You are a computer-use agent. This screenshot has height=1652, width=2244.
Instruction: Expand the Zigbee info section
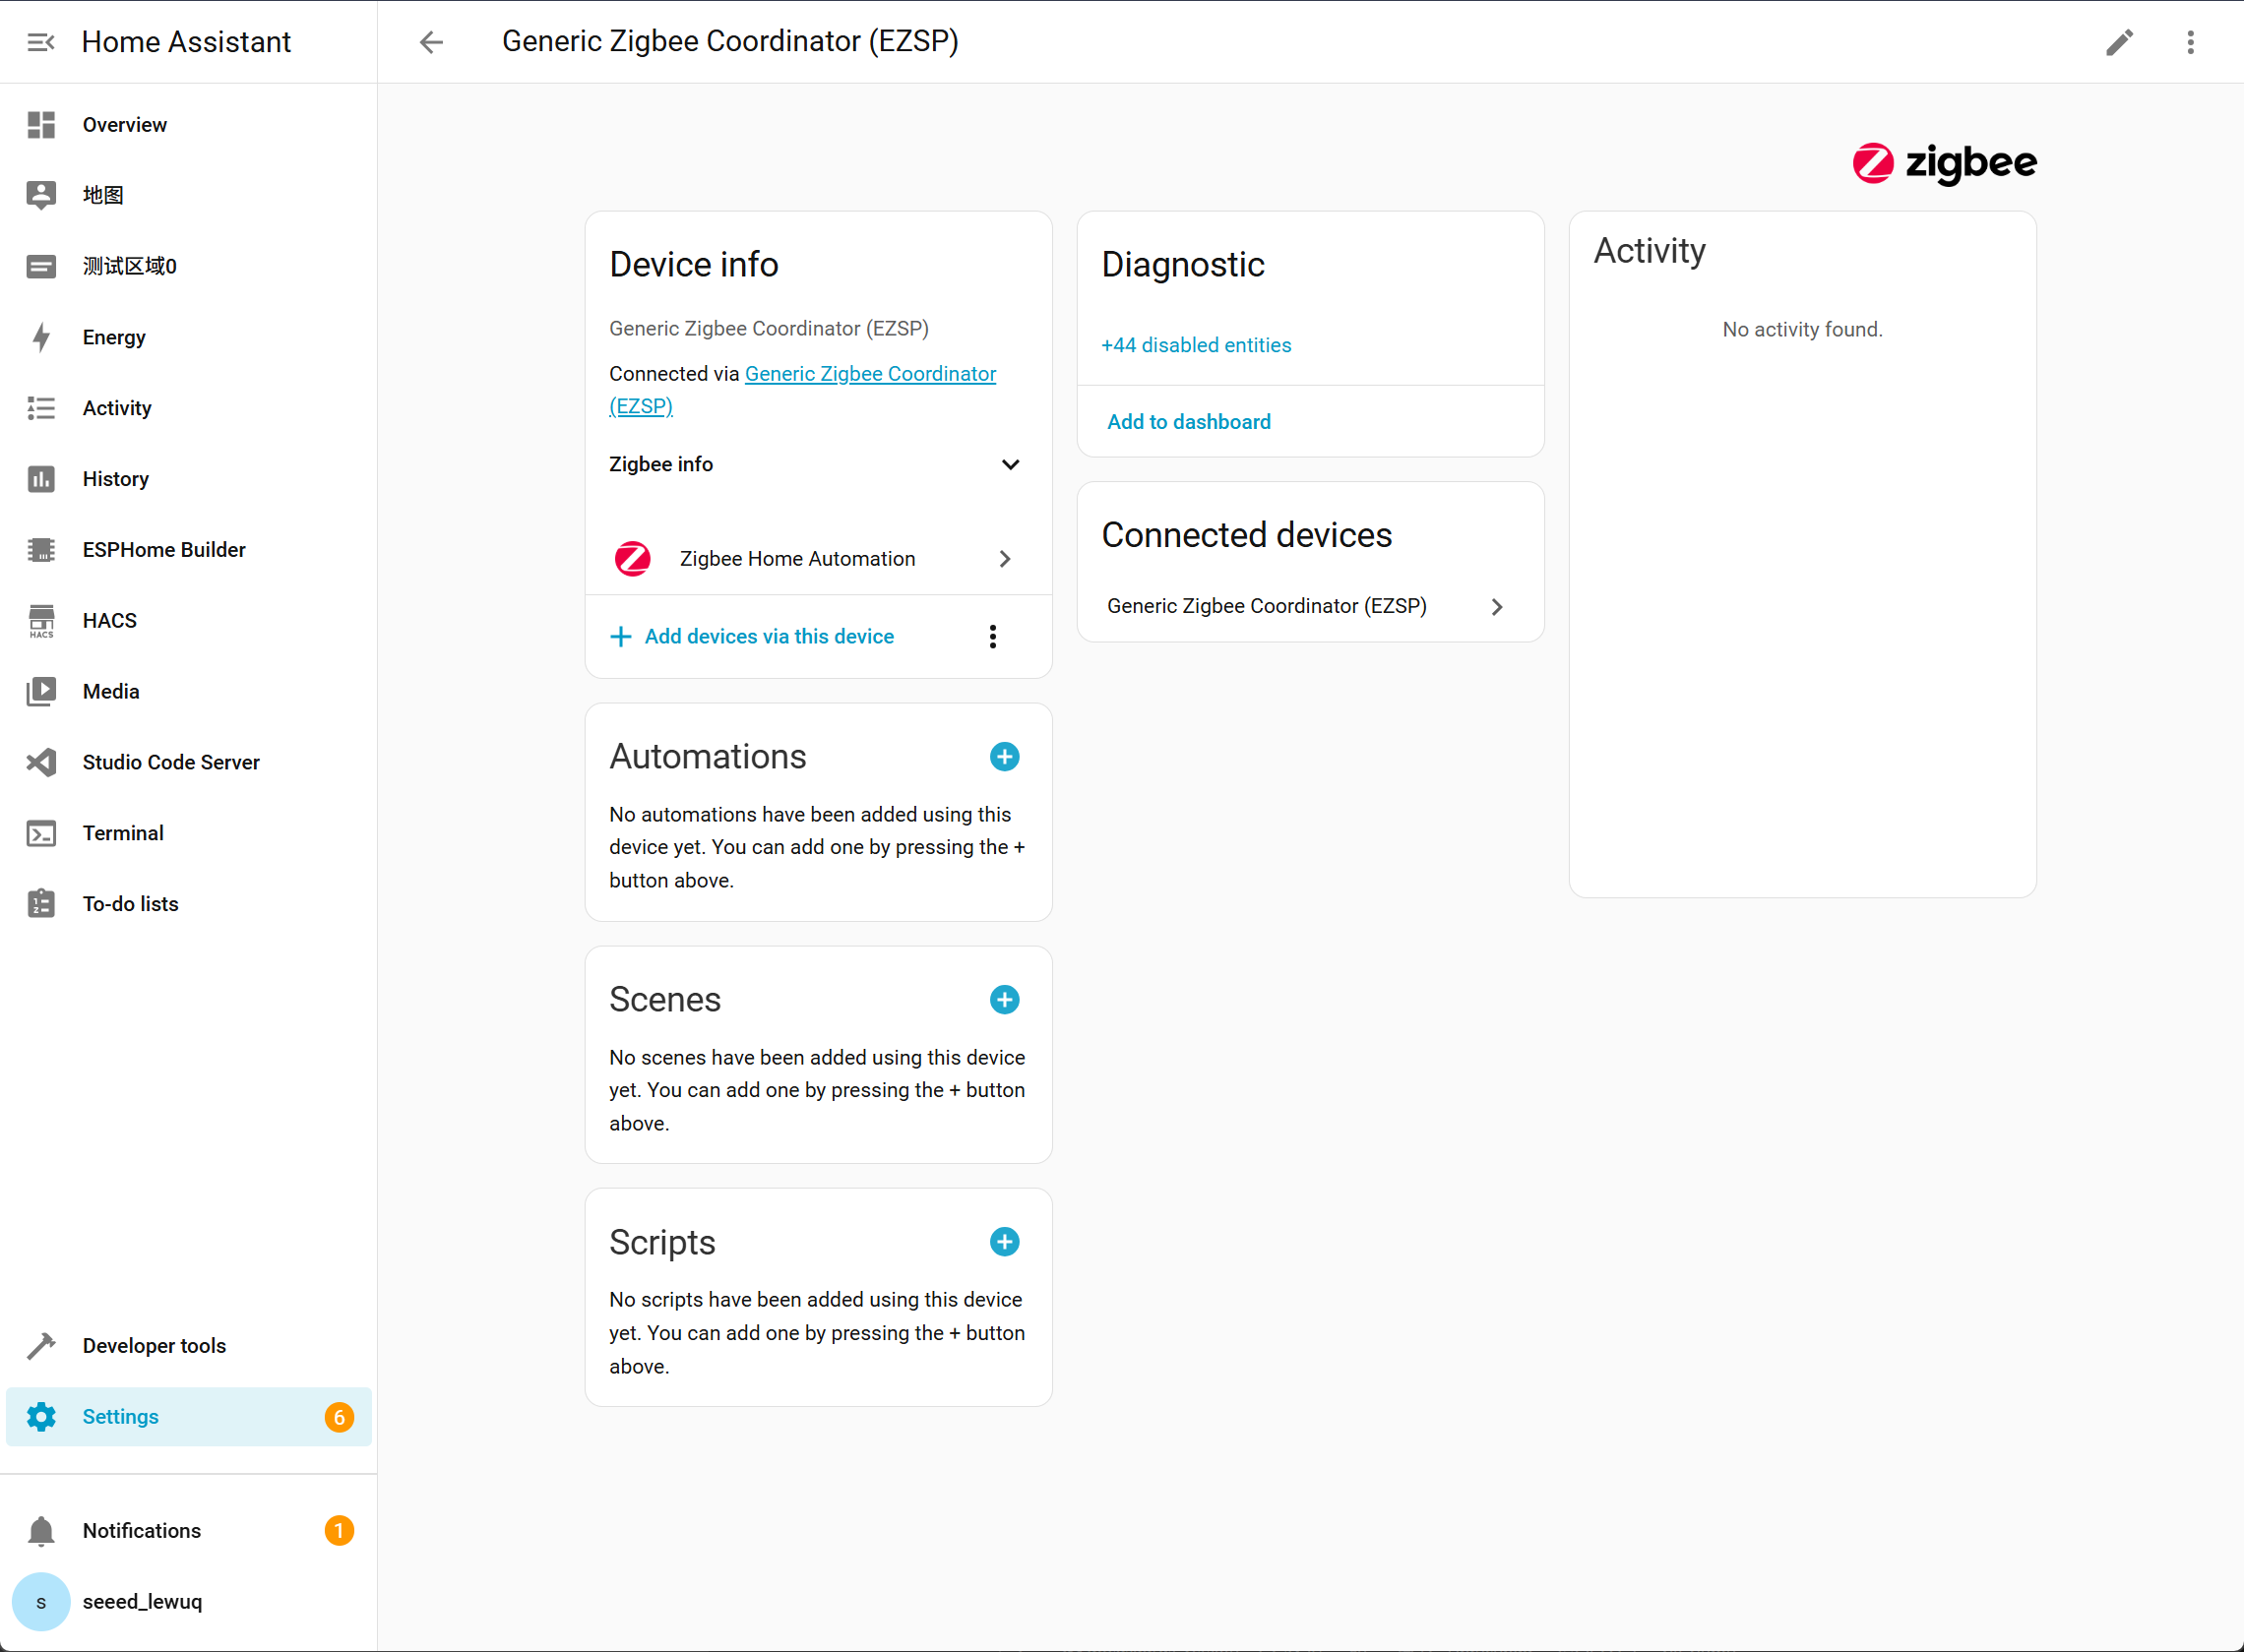(x=1010, y=464)
